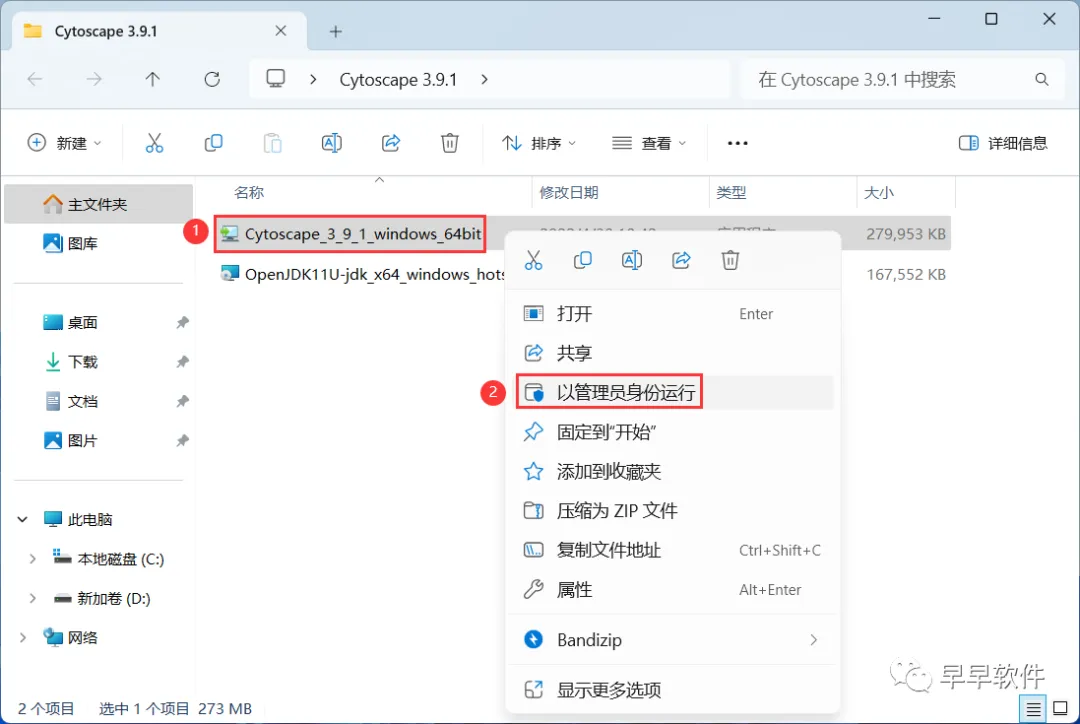
Task: Open the three-dots more options menu
Action: (x=738, y=143)
